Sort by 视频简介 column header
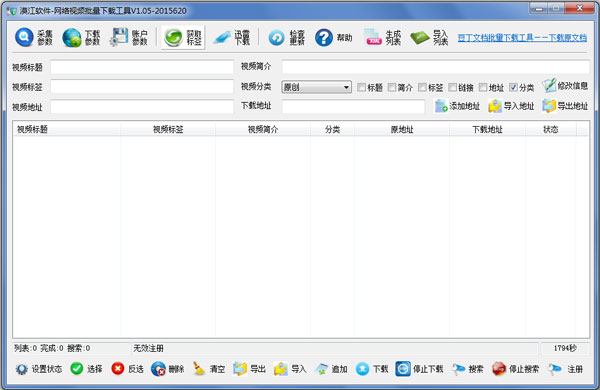 (x=263, y=129)
